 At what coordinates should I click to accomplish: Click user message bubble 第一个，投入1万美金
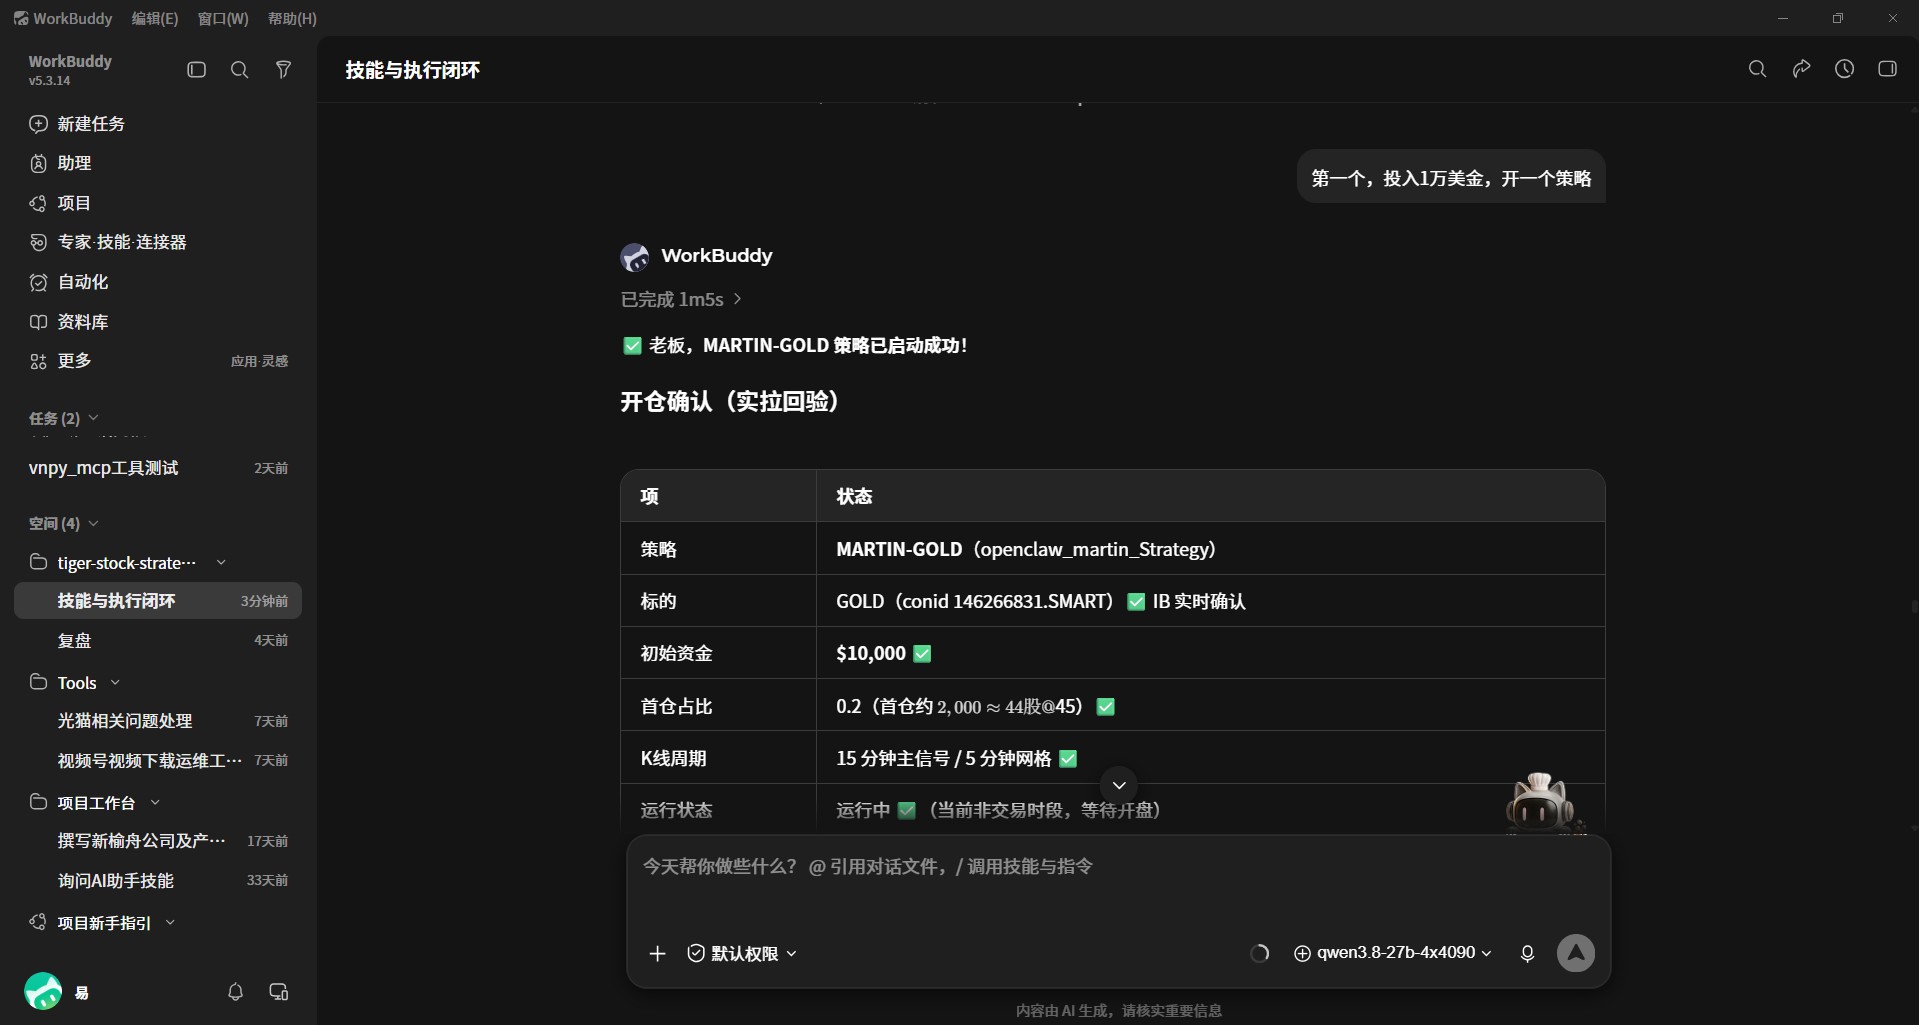(1451, 178)
